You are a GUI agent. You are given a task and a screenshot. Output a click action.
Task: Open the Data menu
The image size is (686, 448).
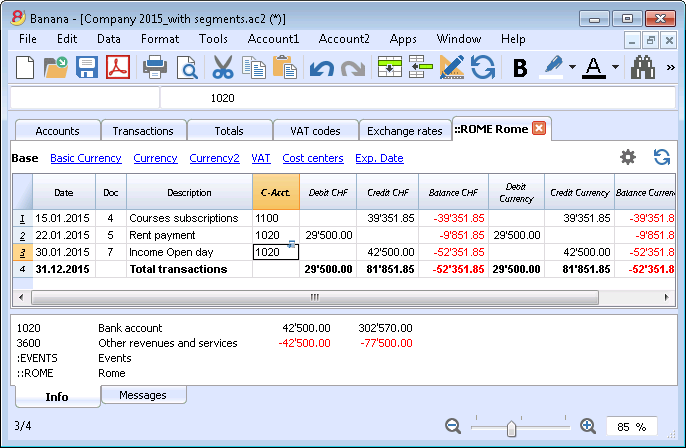click(108, 39)
